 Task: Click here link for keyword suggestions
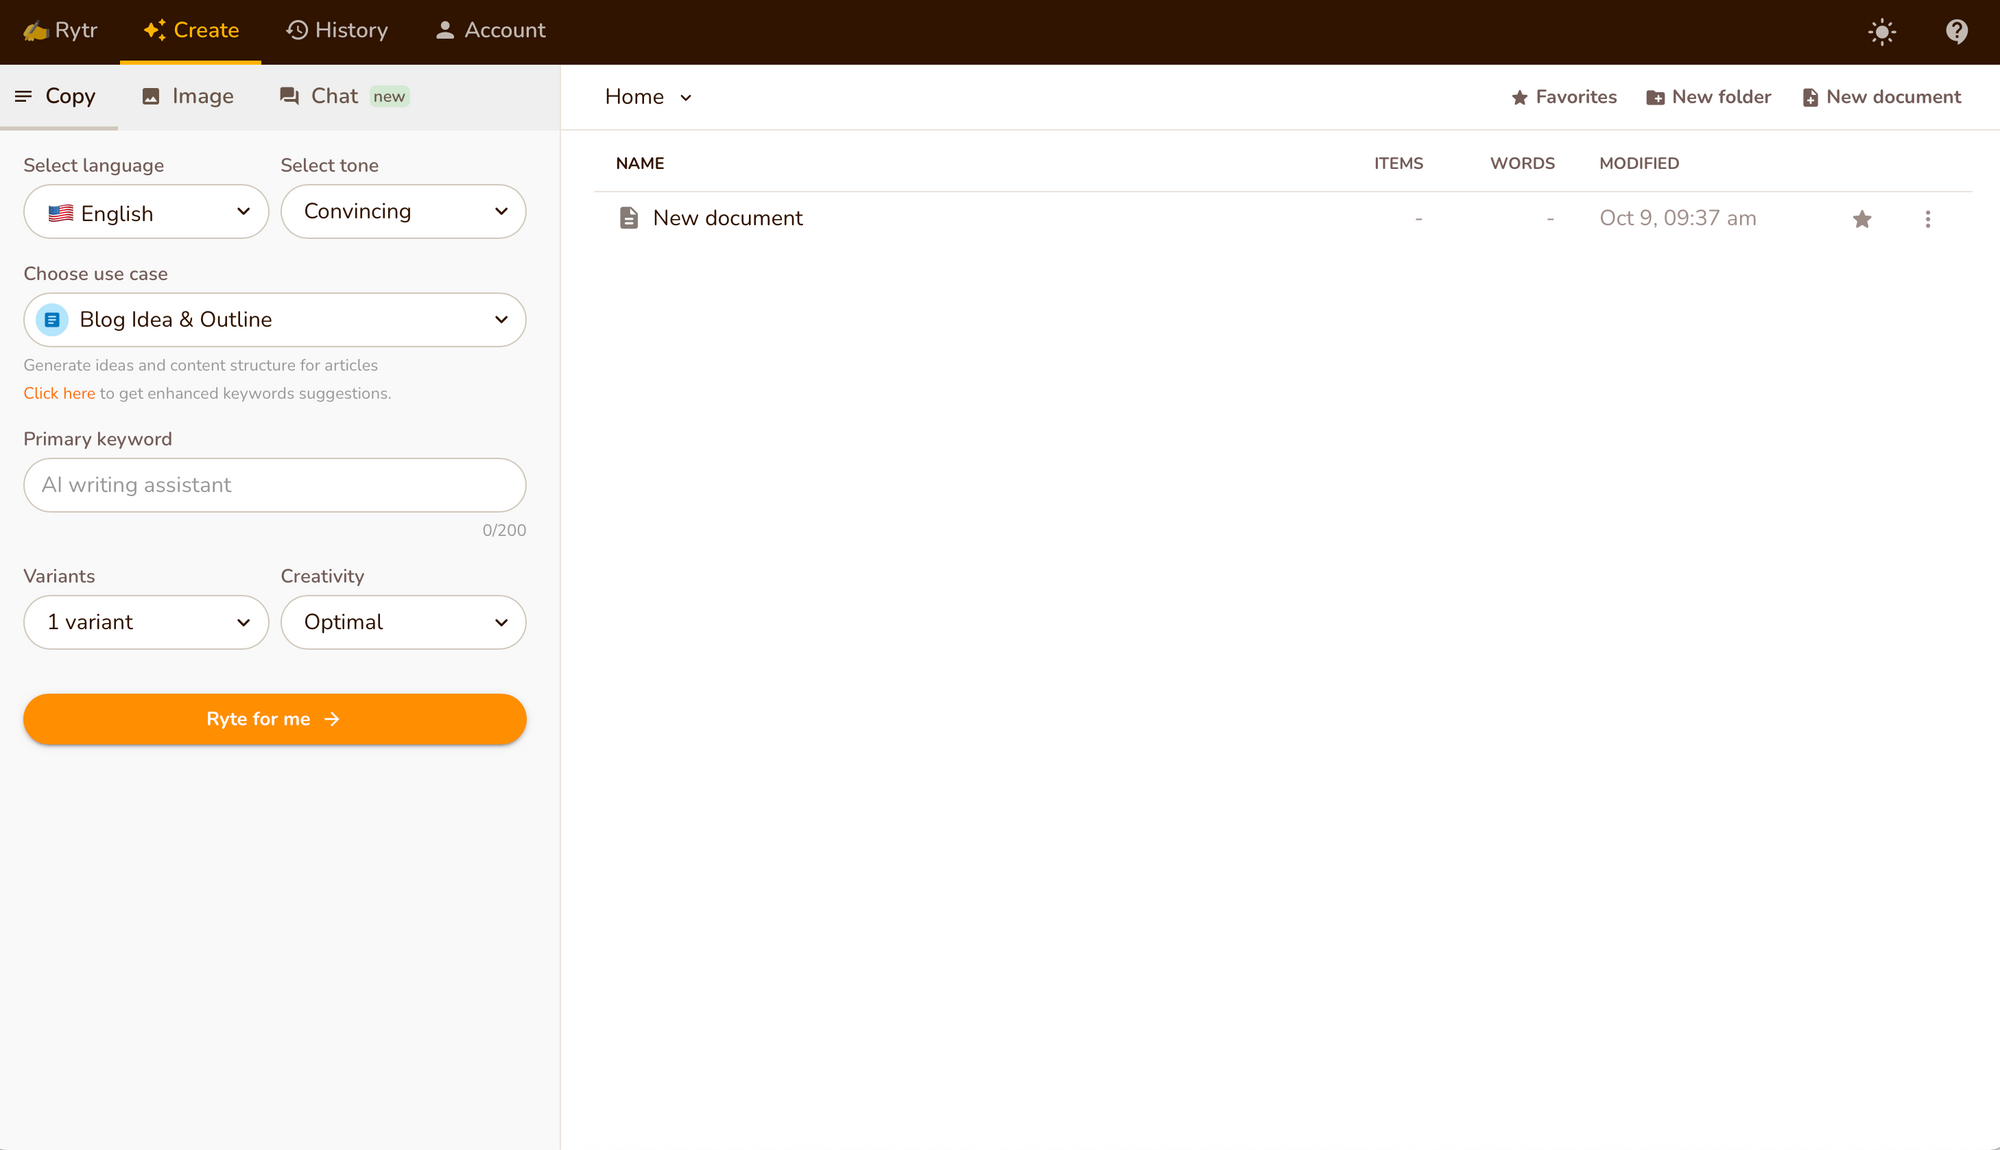coord(59,394)
